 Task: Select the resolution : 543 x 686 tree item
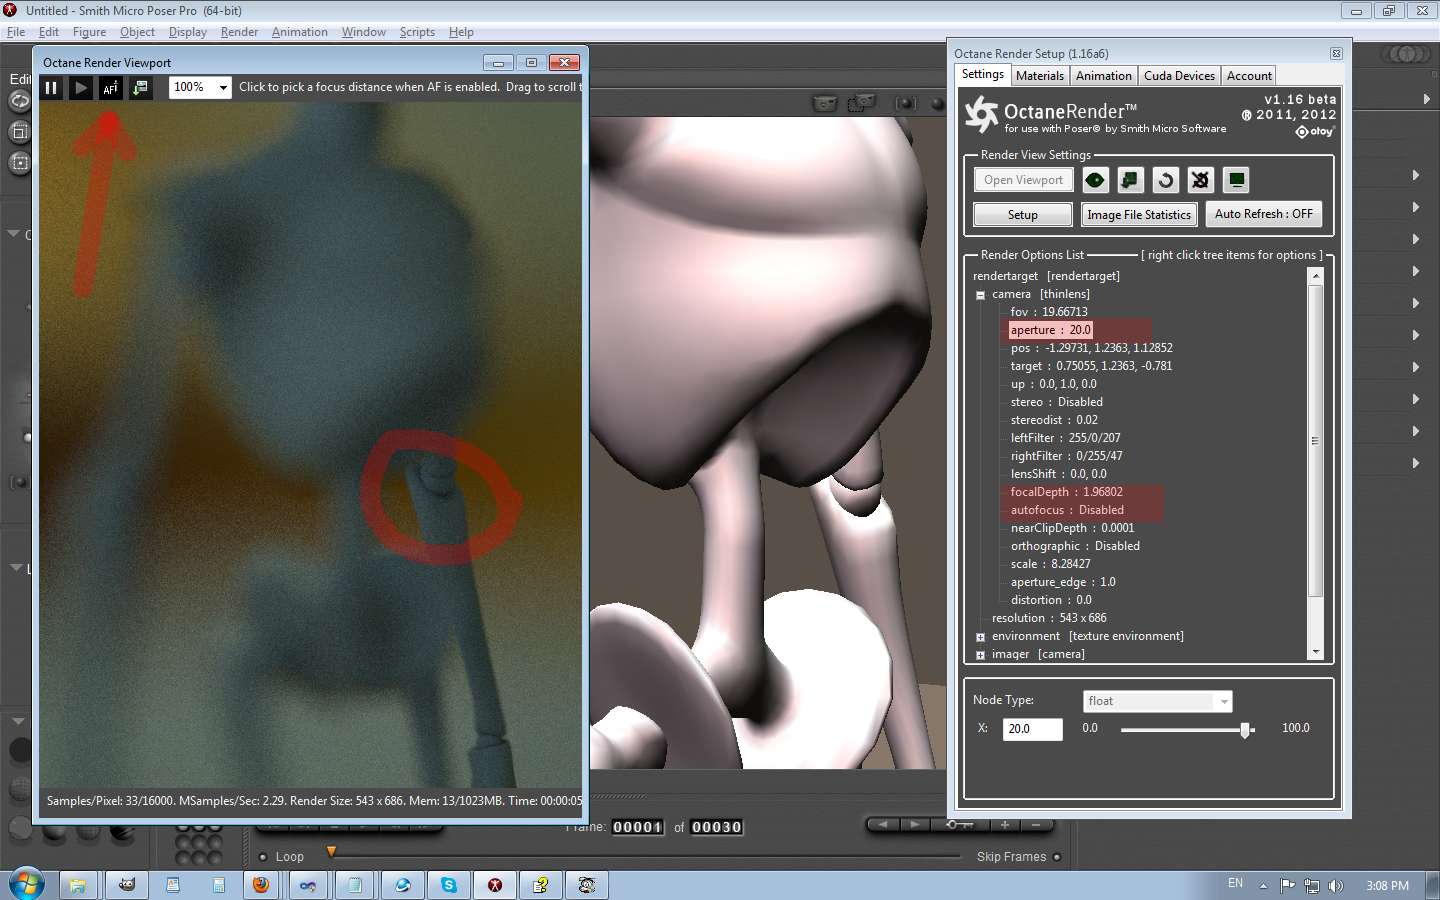1049,618
